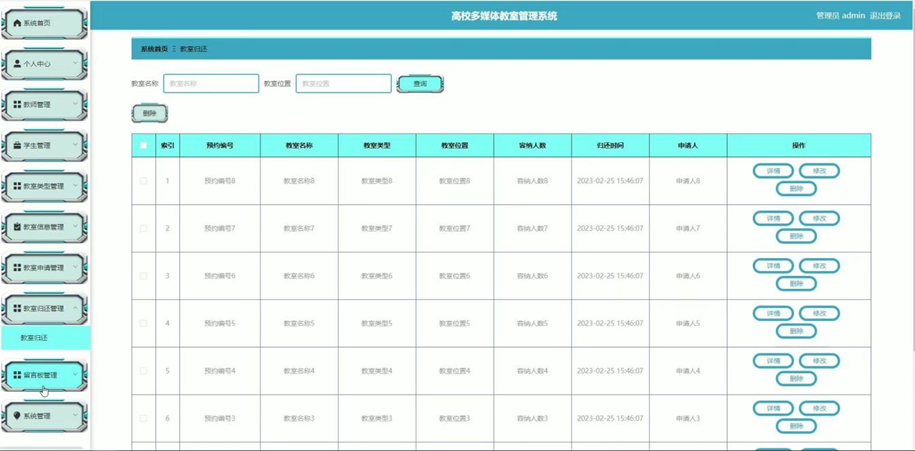Screen dimensions: 915x451
Task: Click the batch 删除 button above the table
Action: 149,114
